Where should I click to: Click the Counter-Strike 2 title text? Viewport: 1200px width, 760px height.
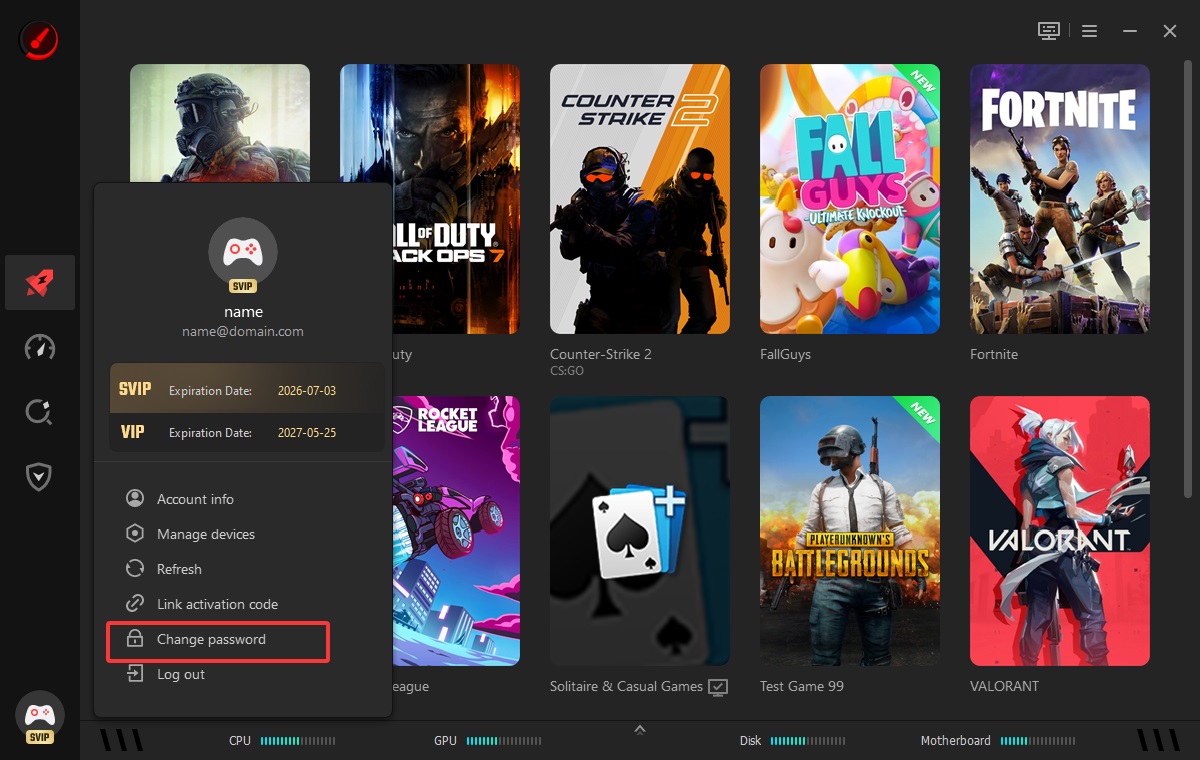point(601,354)
